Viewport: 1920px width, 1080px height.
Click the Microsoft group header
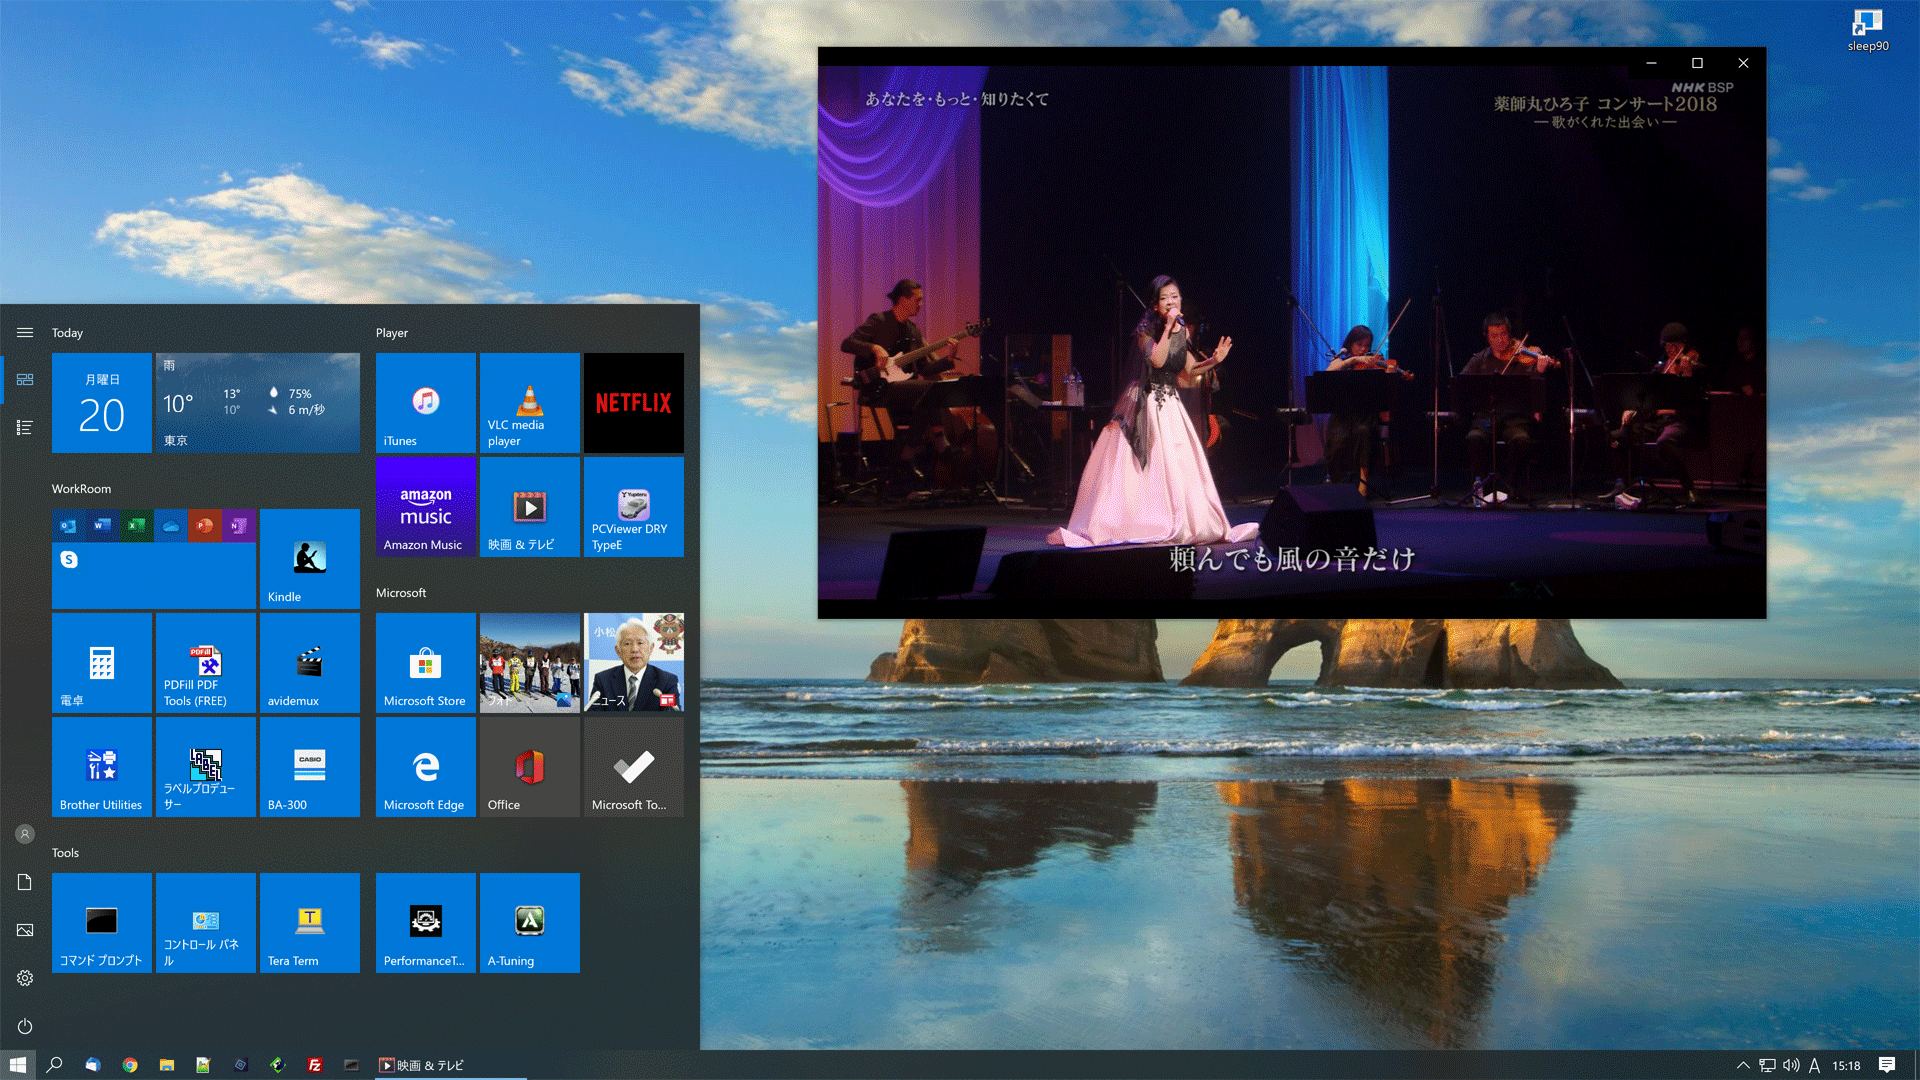coord(401,593)
